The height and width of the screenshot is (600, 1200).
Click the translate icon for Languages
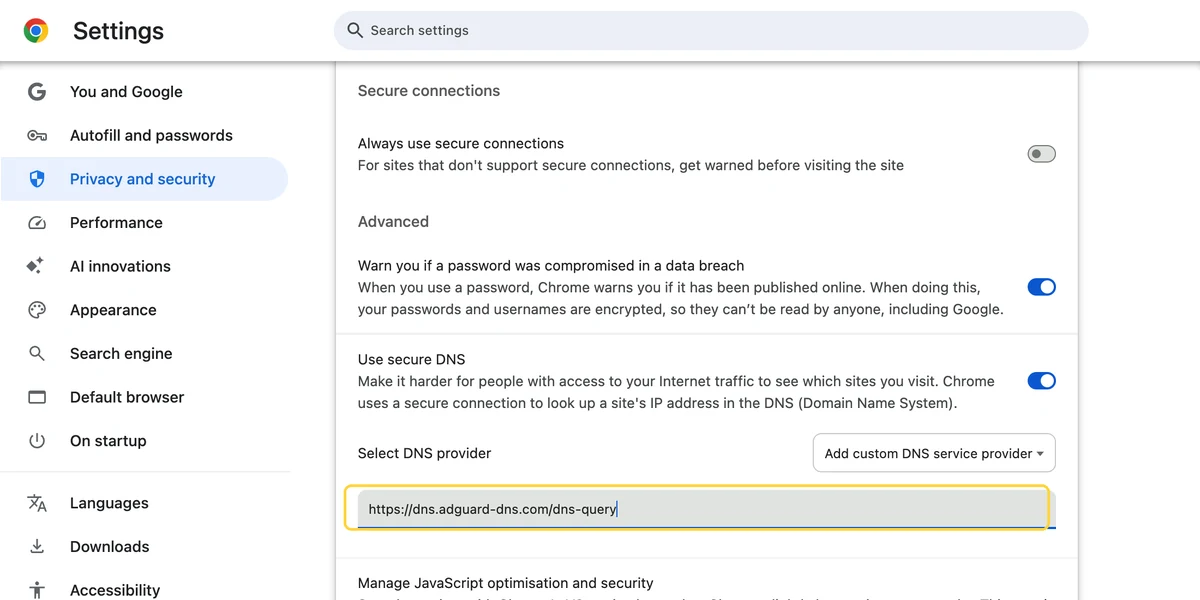[37, 503]
